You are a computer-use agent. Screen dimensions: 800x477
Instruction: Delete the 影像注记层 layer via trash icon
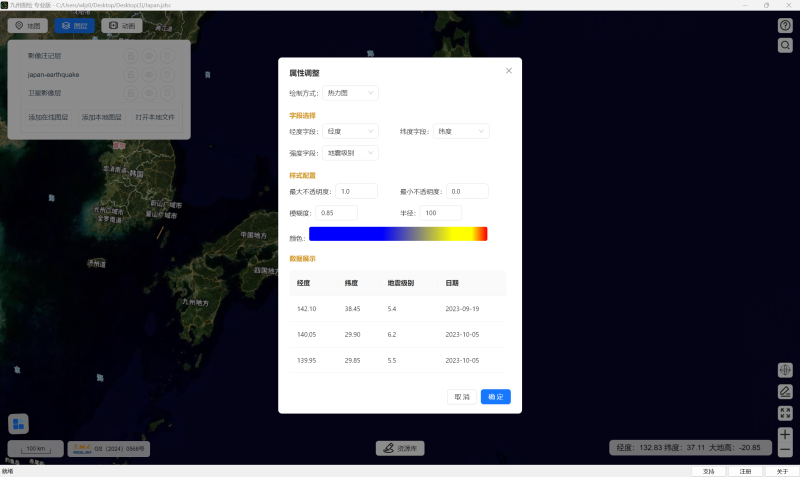tap(167, 56)
